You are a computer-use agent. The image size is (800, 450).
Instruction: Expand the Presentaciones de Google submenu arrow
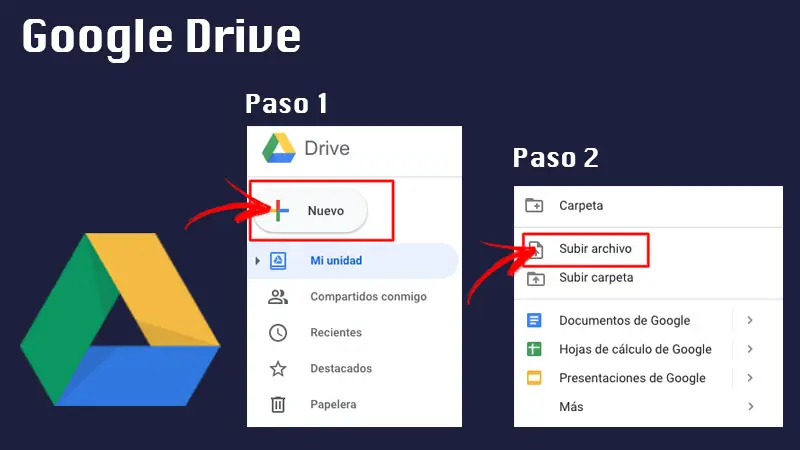pos(750,378)
